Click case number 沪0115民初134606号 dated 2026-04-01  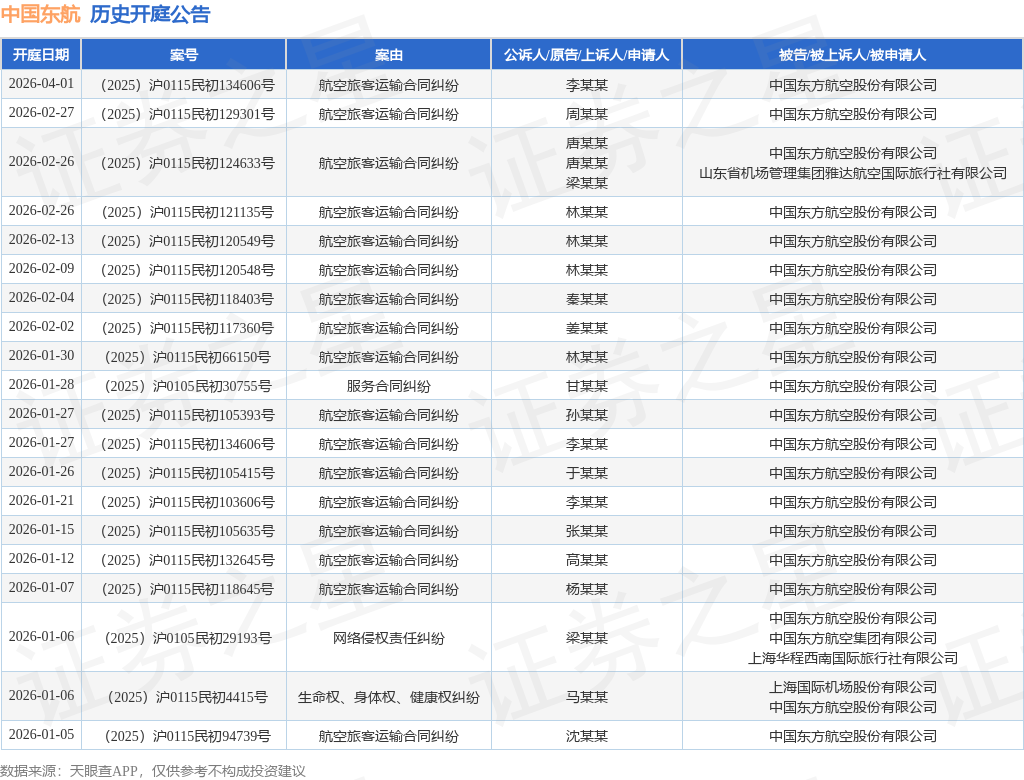pos(187,86)
